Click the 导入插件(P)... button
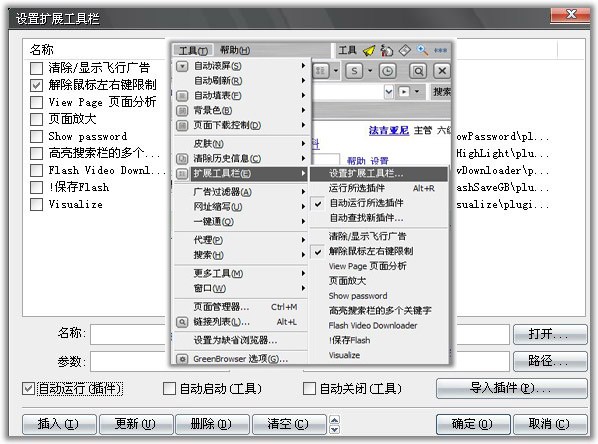 pyautogui.click(x=511, y=388)
